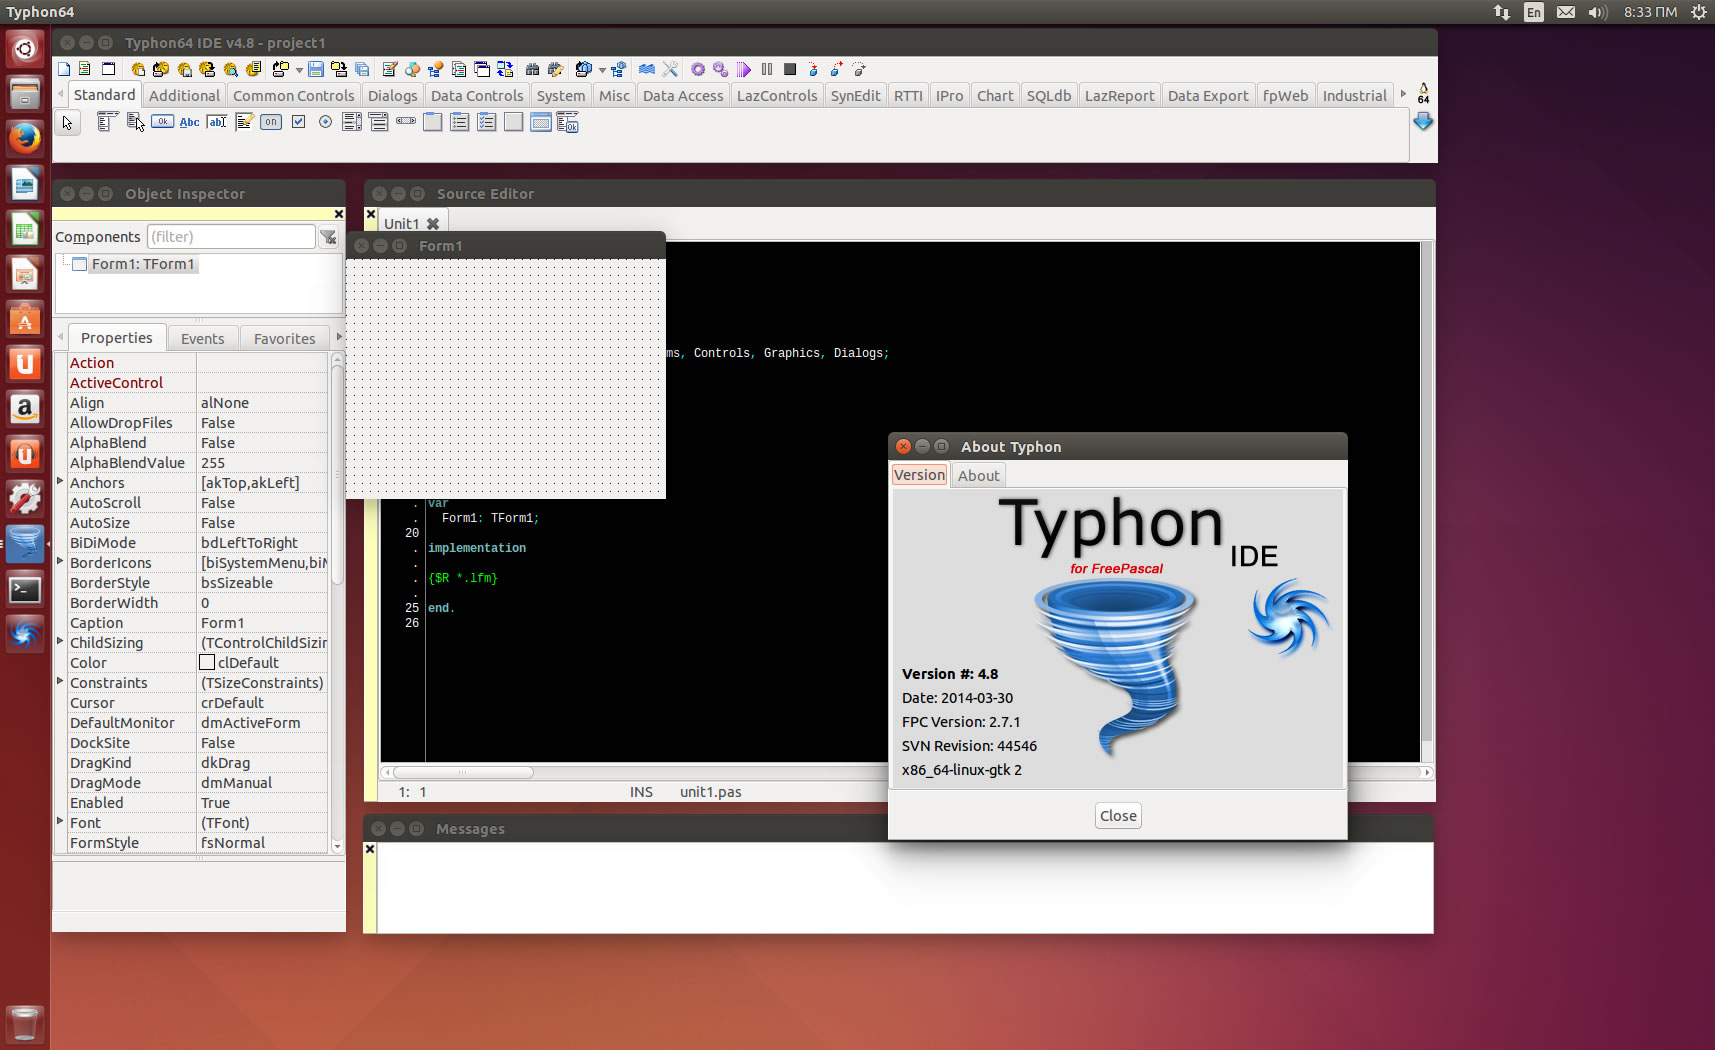Select the TPanel component icon
The width and height of the screenshot is (1715, 1050).
click(514, 122)
